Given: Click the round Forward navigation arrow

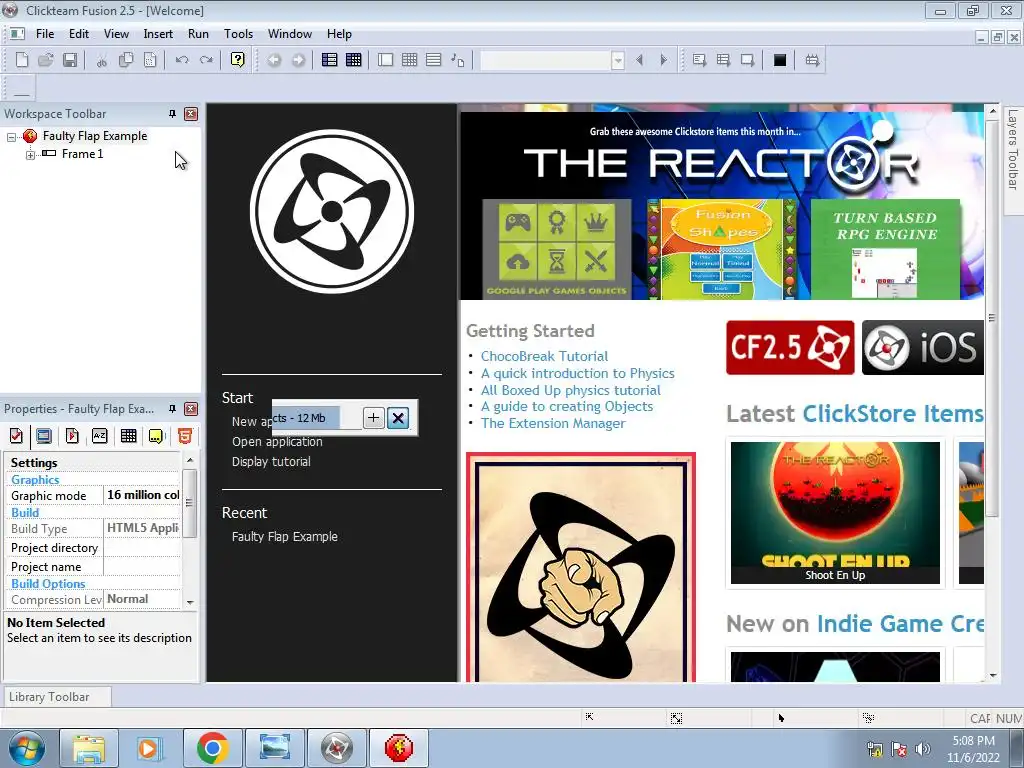Looking at the screenshot, I should coord(298,60).
